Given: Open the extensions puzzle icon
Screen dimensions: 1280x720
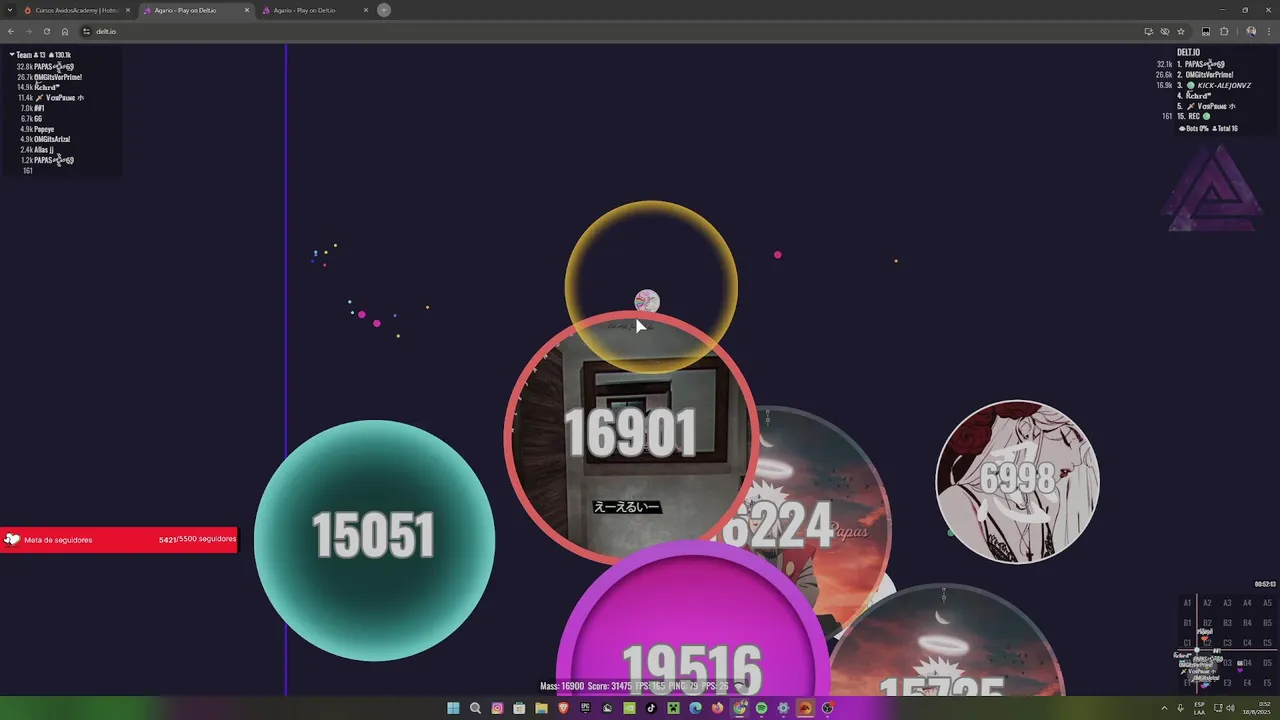Looking at the screenshot, I should pyautogui.click(x=1224, y=31).
